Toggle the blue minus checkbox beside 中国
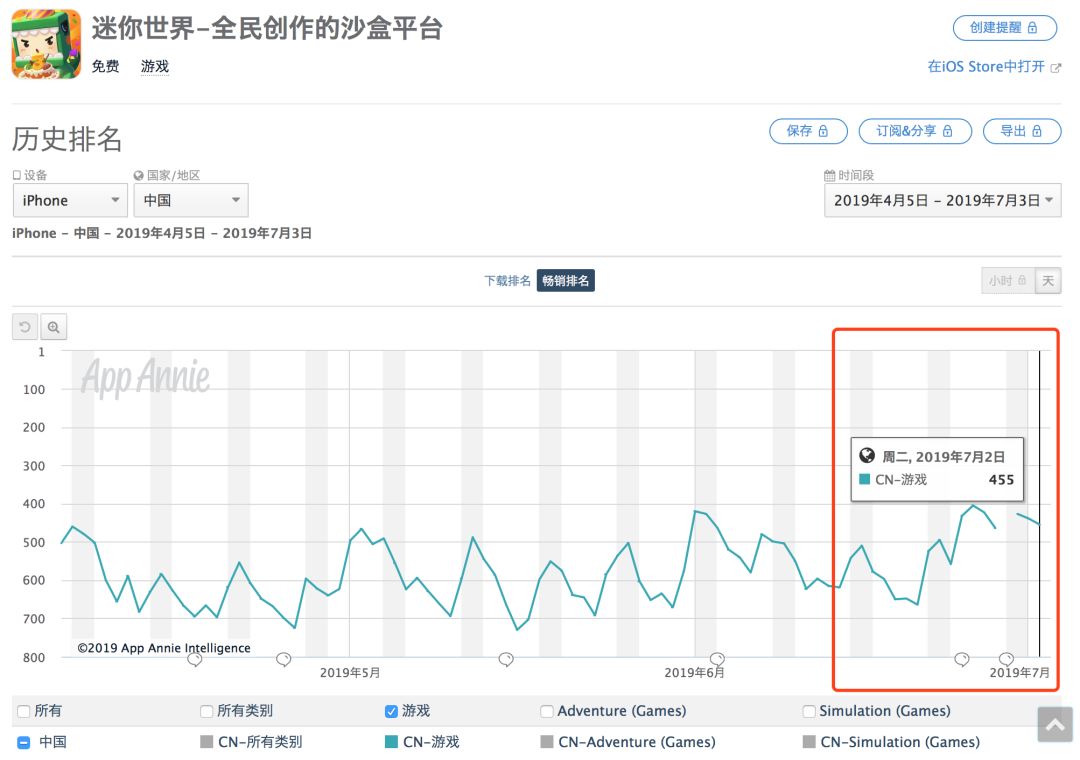This screenshot has width=1080, height=760. pyautogui.click(x=24, y=742)
